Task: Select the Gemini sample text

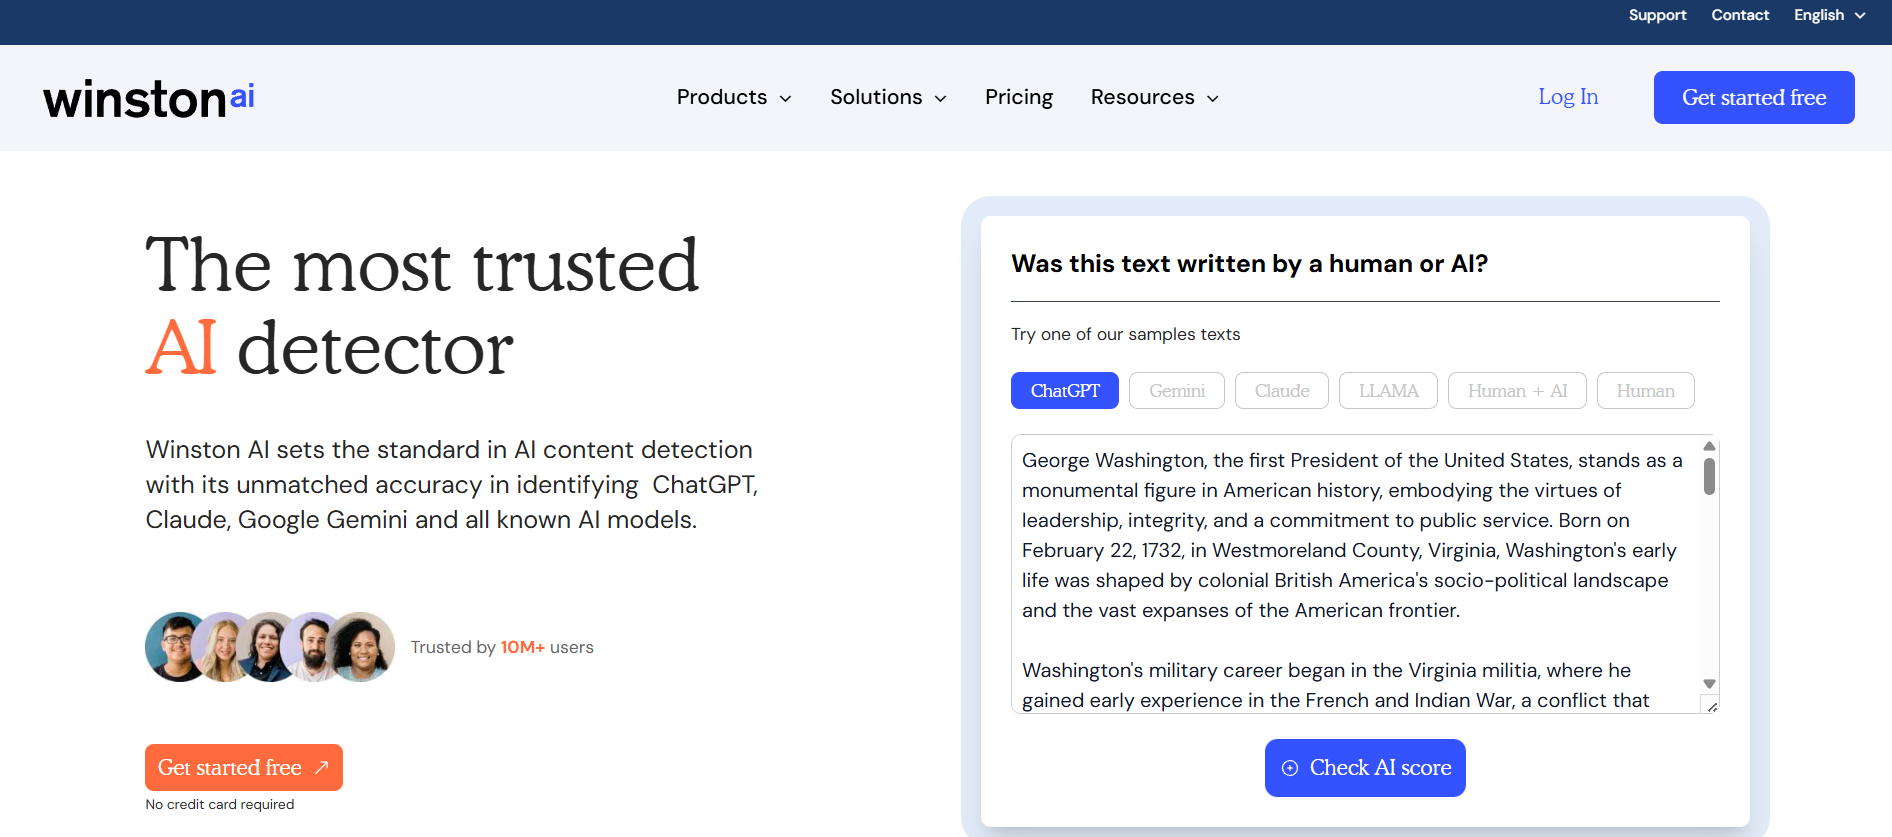Action: (x=1176, y=391)
